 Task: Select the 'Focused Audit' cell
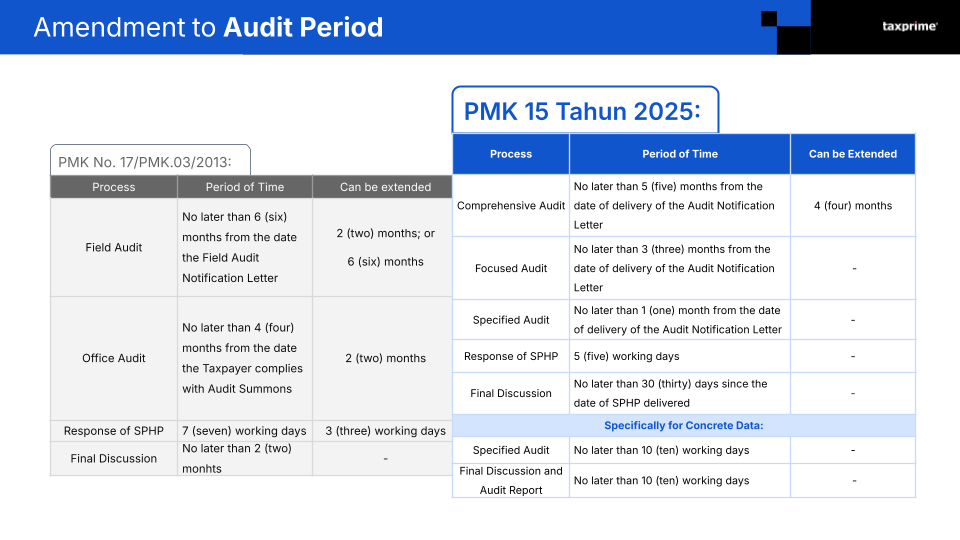[511, 268]
